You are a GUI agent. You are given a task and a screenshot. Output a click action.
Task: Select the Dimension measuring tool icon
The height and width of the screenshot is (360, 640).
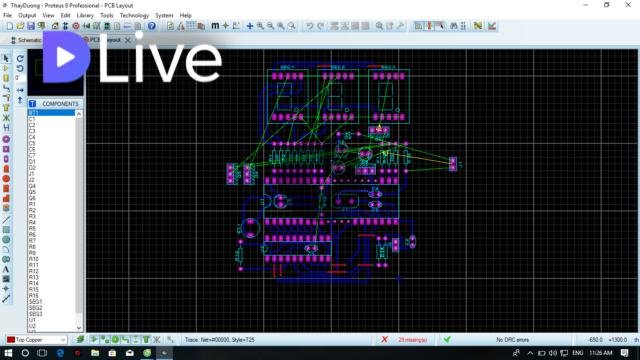[6, 299]
